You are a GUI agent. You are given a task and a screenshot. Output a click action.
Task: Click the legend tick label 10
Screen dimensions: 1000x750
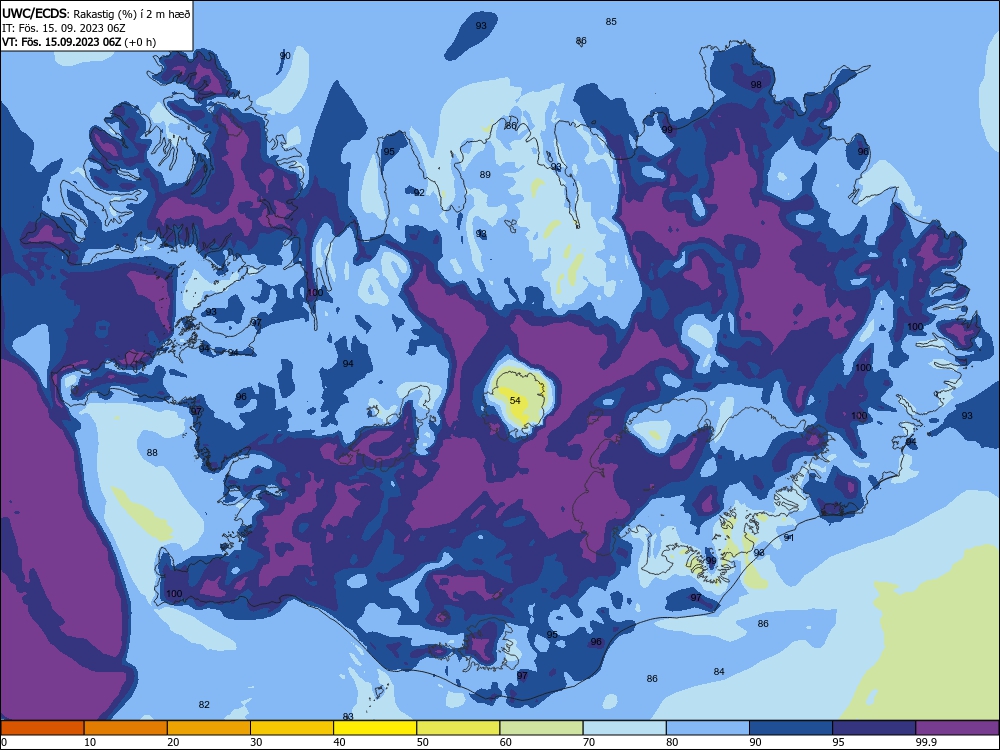pyautogui.click(x=90, y=742)
